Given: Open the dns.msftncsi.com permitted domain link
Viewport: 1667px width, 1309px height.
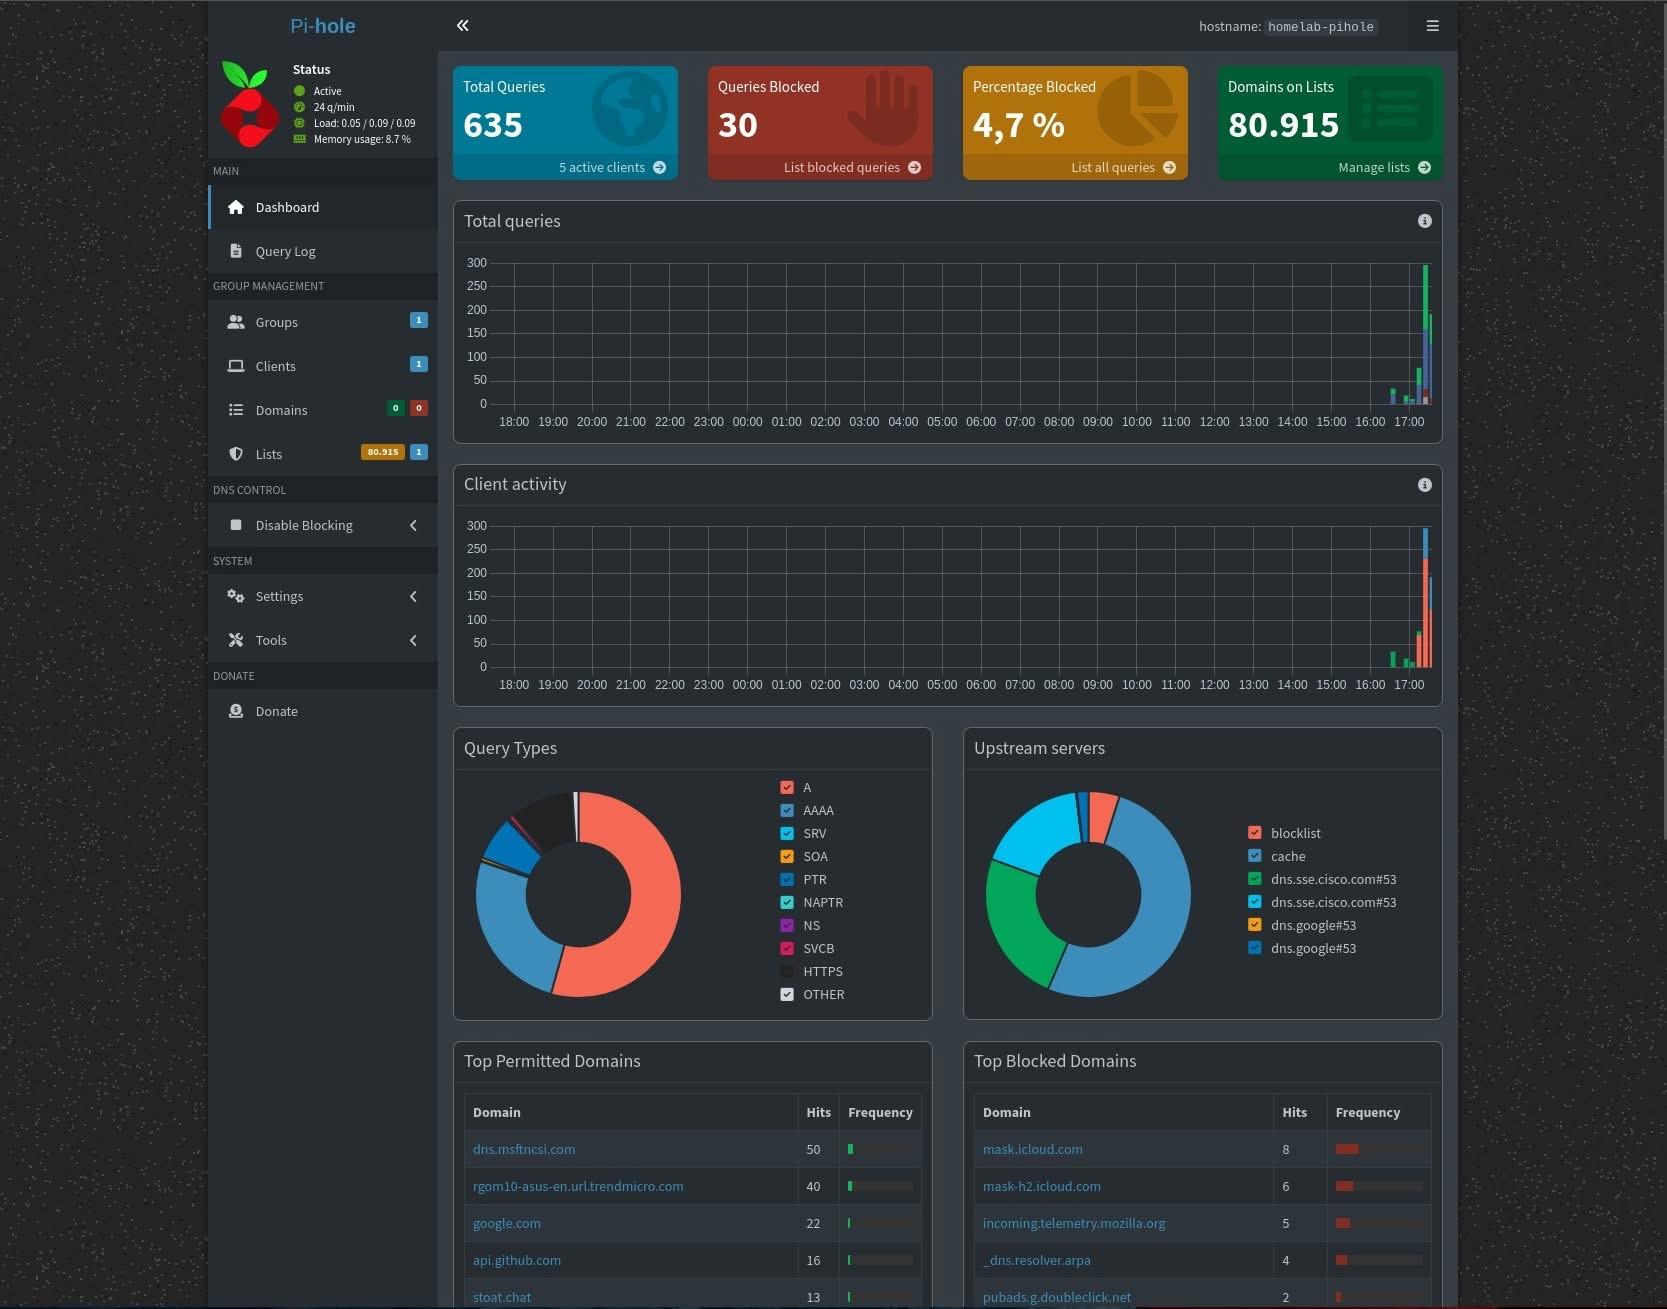Looking at the screenshot, I should pyautogui.click(x=524, y=1150).
